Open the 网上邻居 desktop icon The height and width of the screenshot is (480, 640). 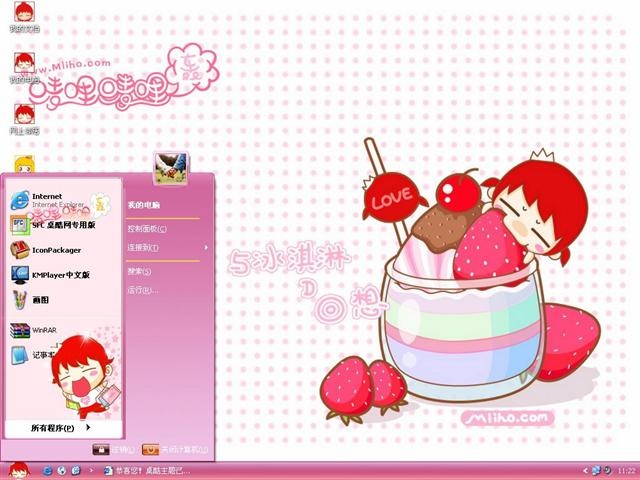pyautogui.click(x=24, y=119)
